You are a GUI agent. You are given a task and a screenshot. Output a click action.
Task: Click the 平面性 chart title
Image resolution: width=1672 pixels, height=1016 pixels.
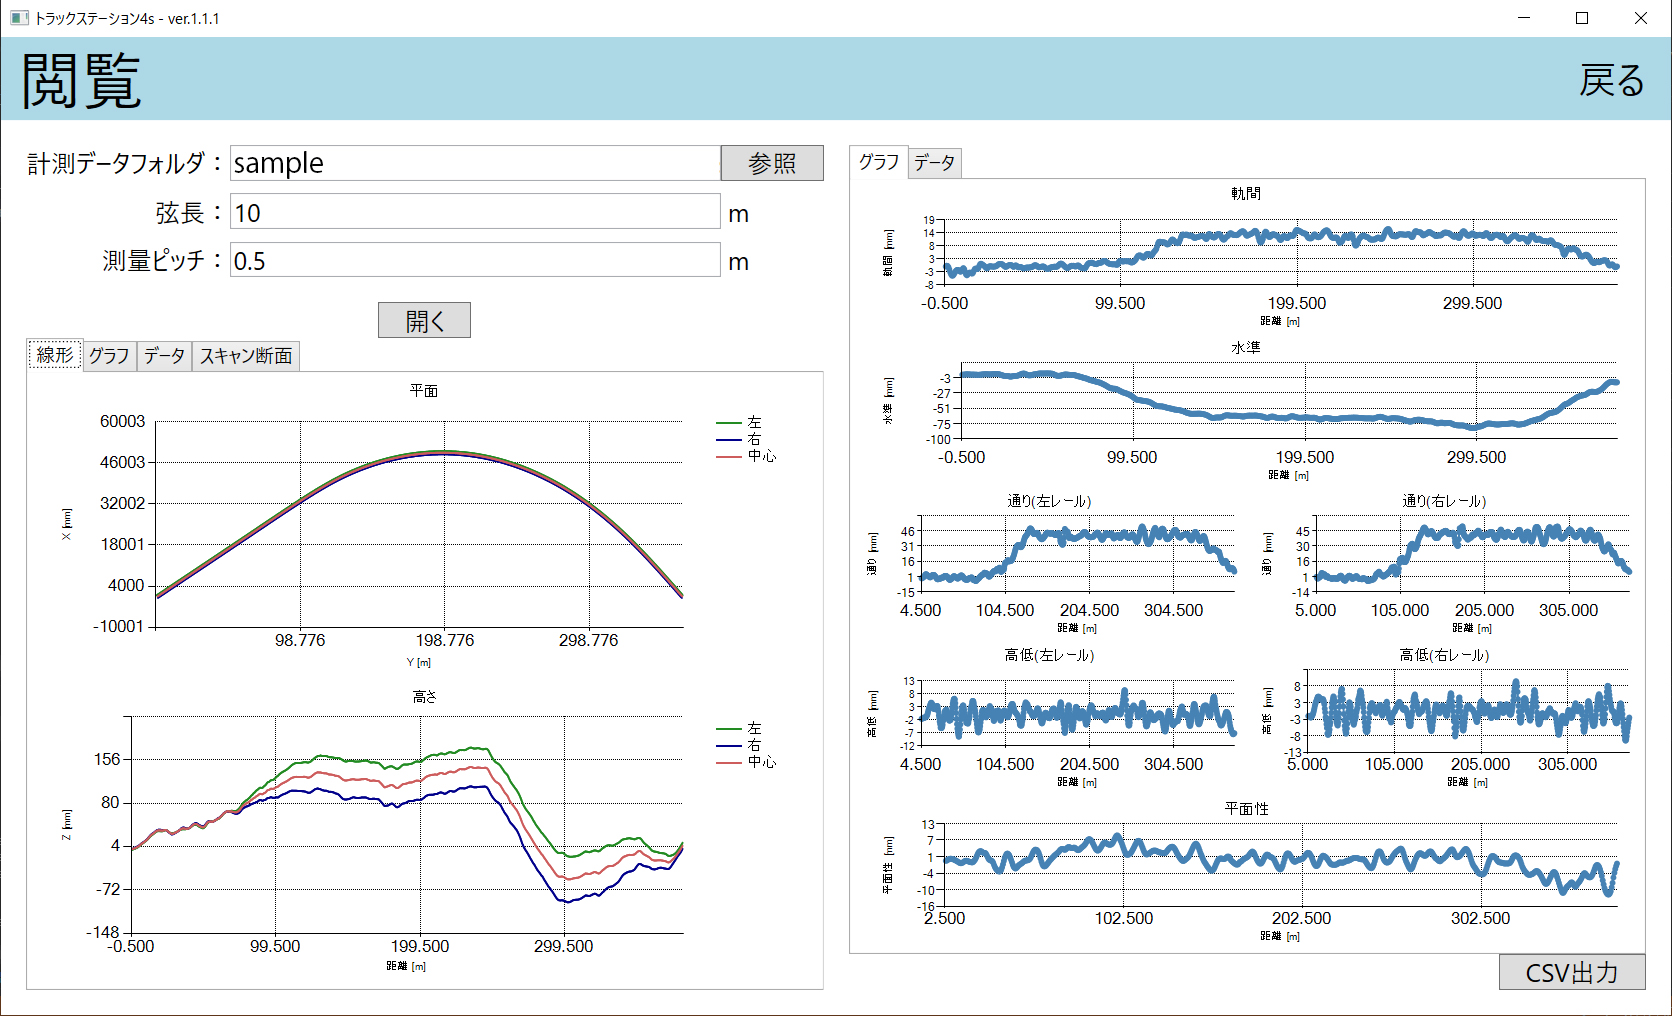point(1246,809)
